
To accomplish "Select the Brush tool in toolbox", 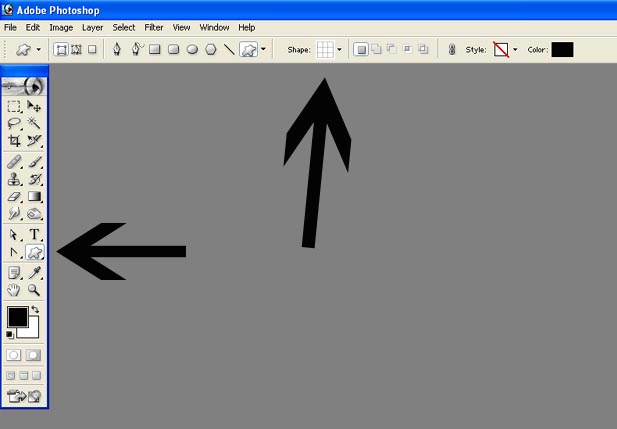I will [34, 162].
